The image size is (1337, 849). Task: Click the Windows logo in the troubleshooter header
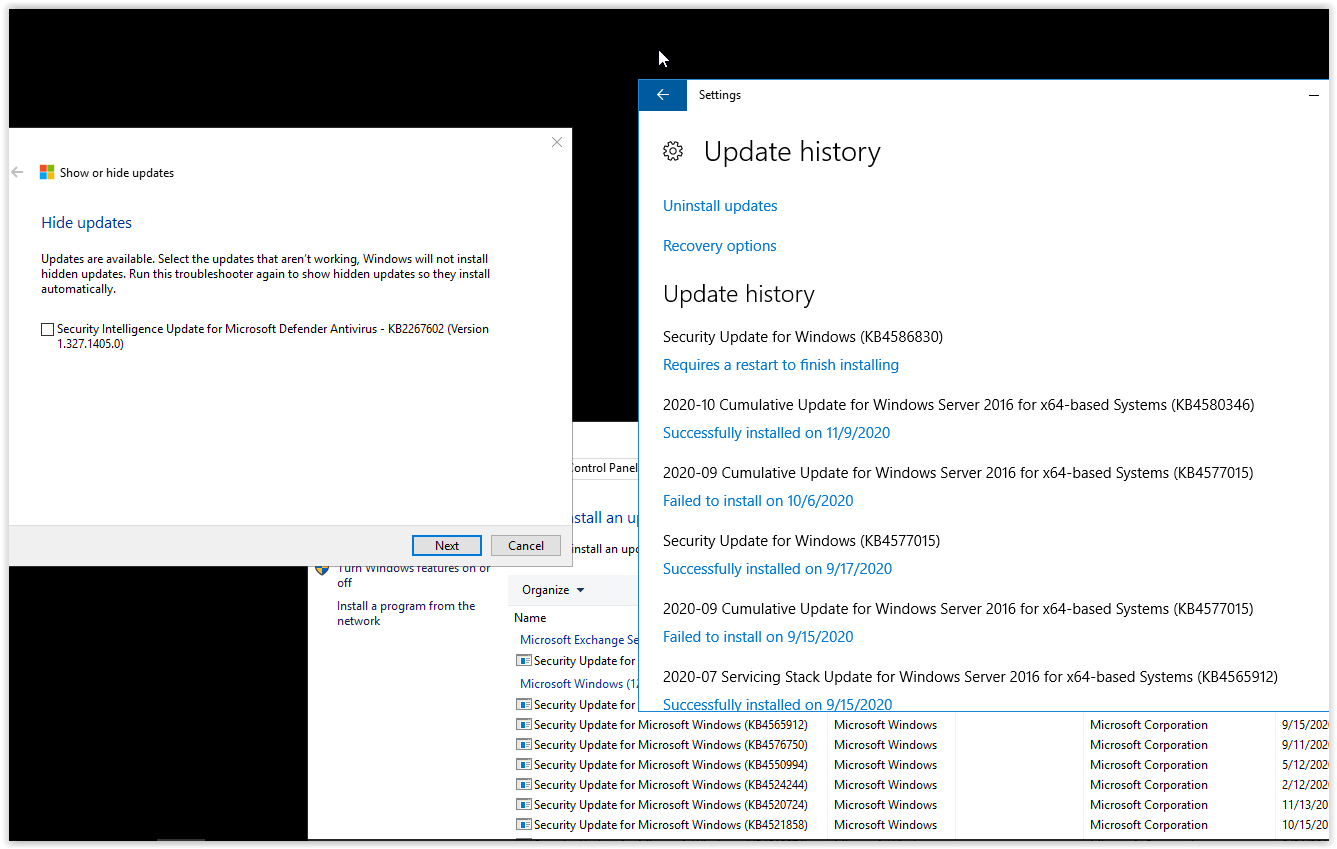pyautogui.click(x=46, y=171)
